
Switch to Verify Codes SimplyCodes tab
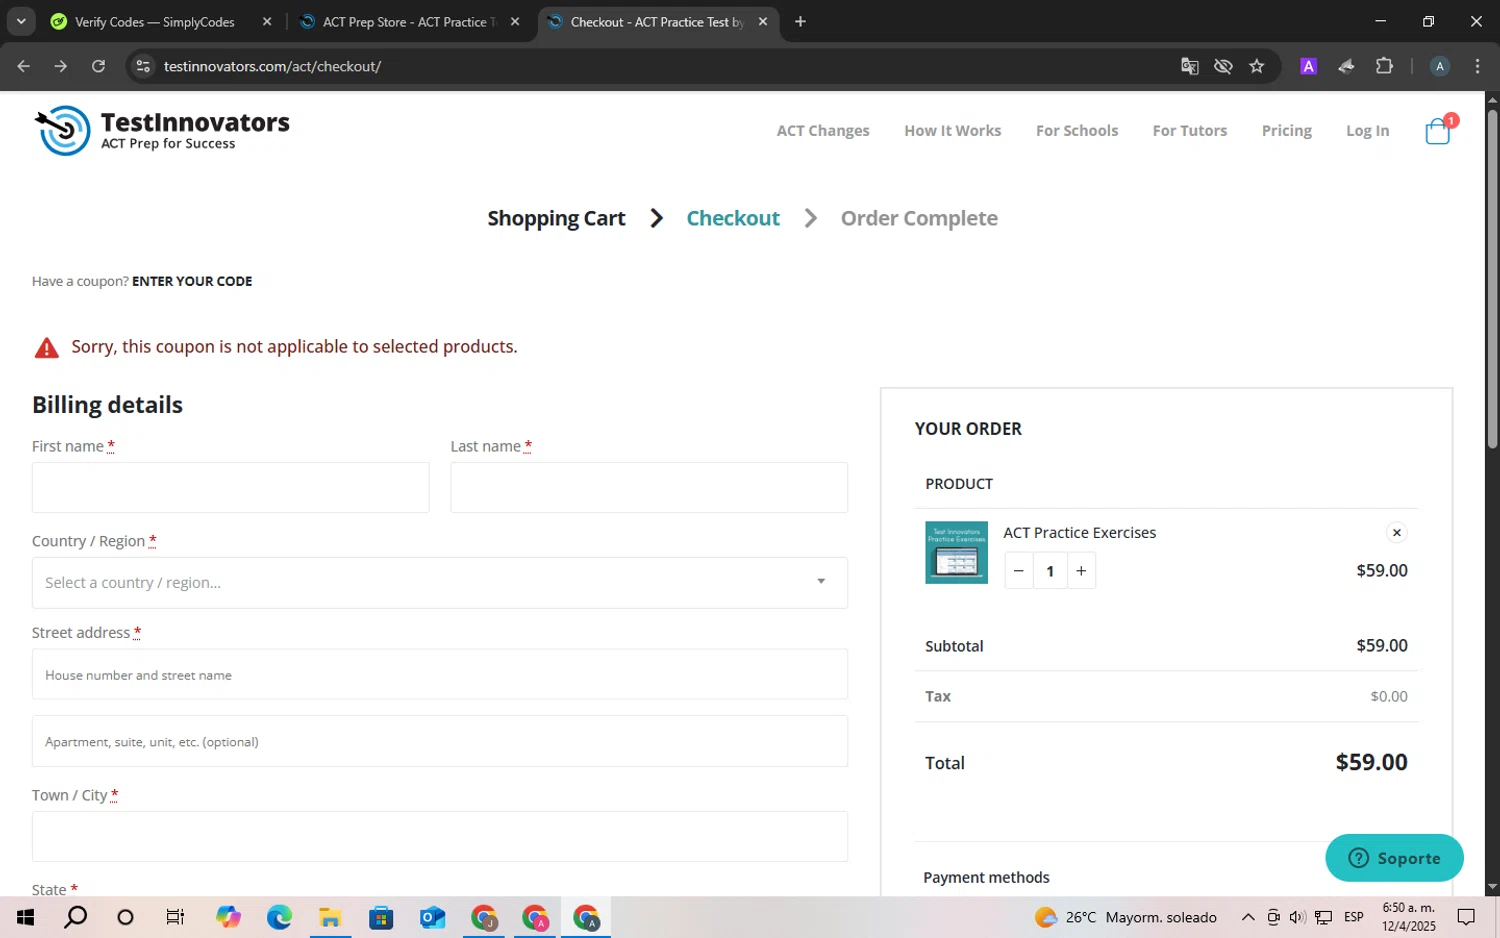click(155, 21)
